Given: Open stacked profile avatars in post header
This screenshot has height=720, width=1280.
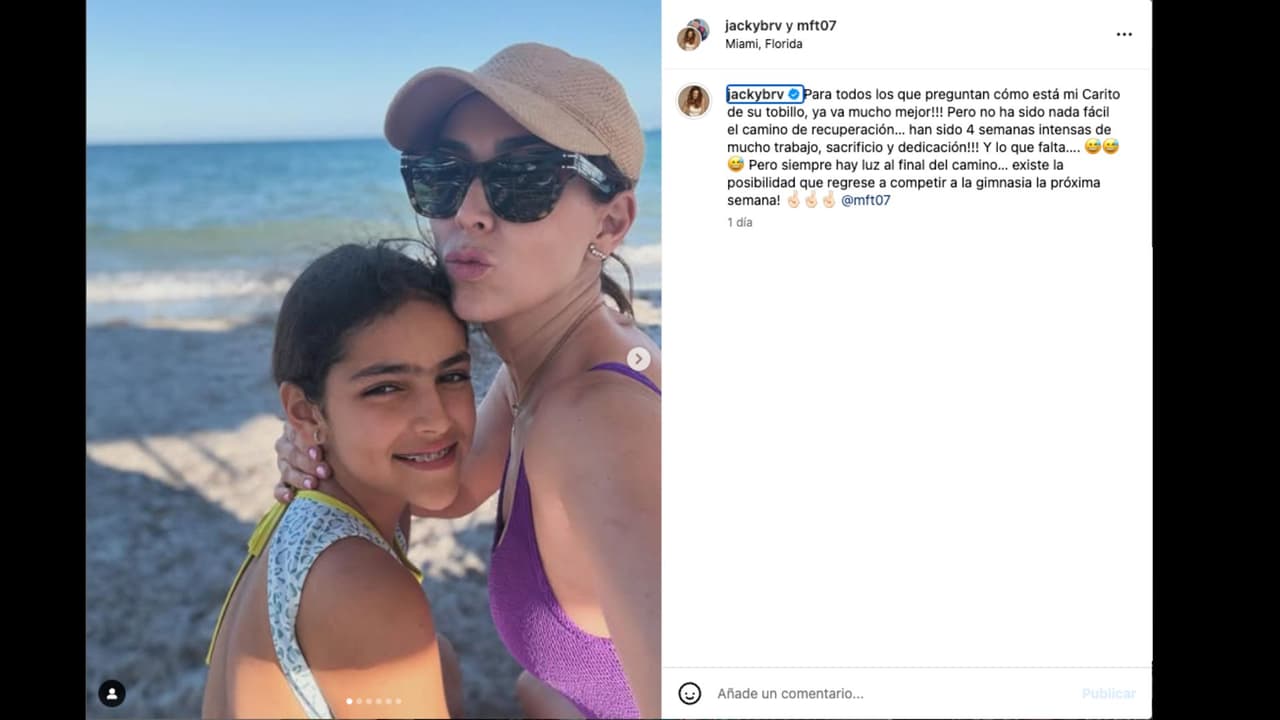Looking at the screenshot, I should (x=692, y=34).
